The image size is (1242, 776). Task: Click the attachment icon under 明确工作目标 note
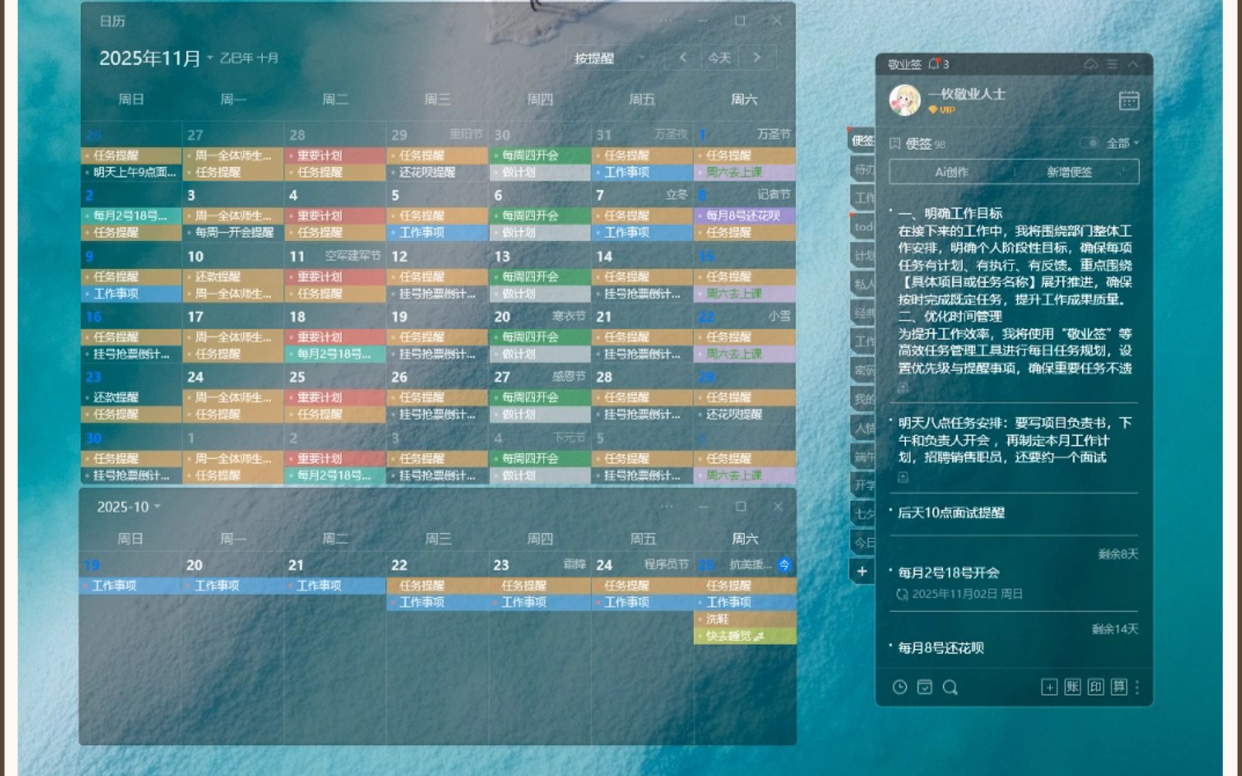pos(903,388)
